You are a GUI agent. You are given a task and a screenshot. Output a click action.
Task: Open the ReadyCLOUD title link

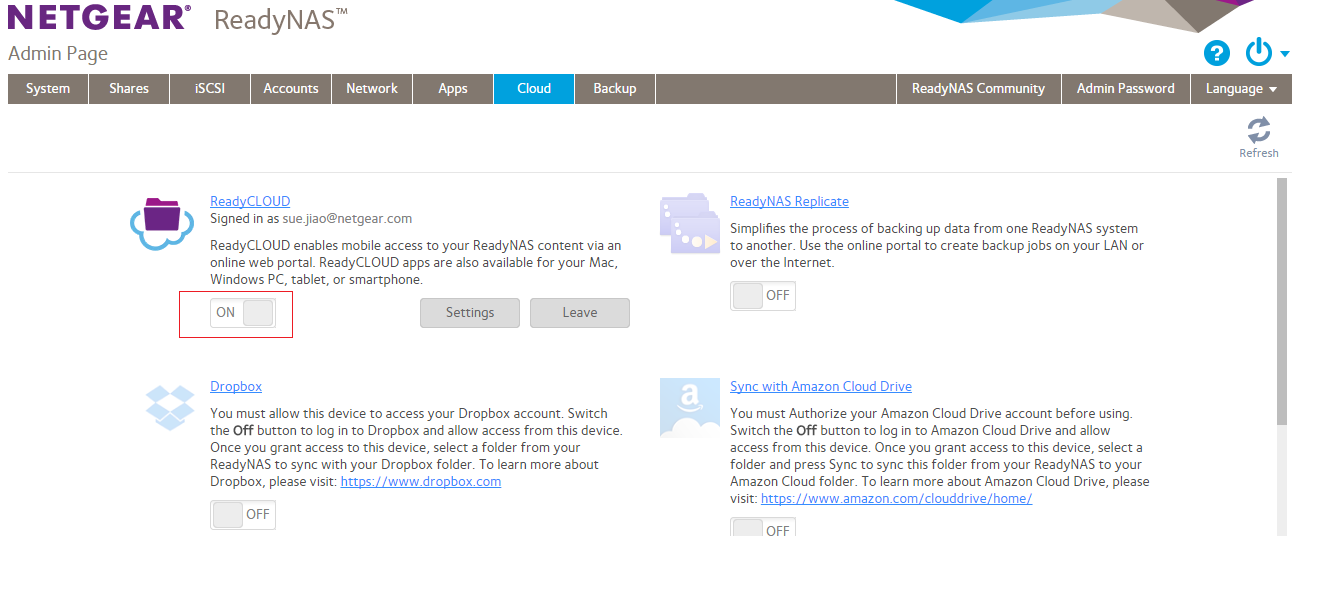pyautogui.click(x=250, y=201)
